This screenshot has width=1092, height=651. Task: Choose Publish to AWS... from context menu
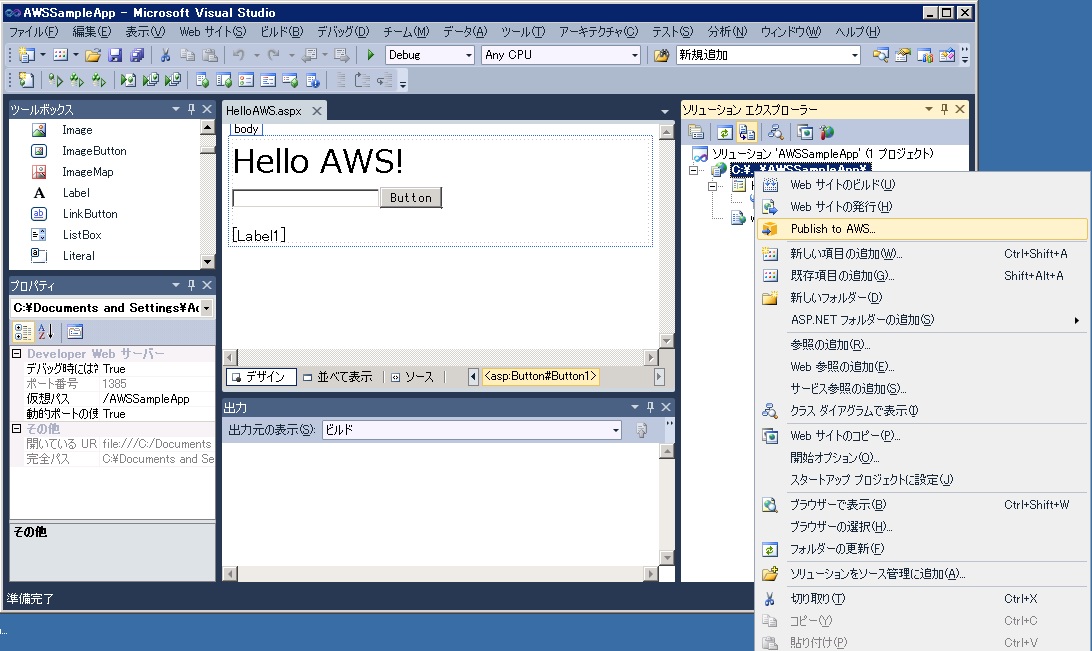pyautogui.click(x=922, y=229)
